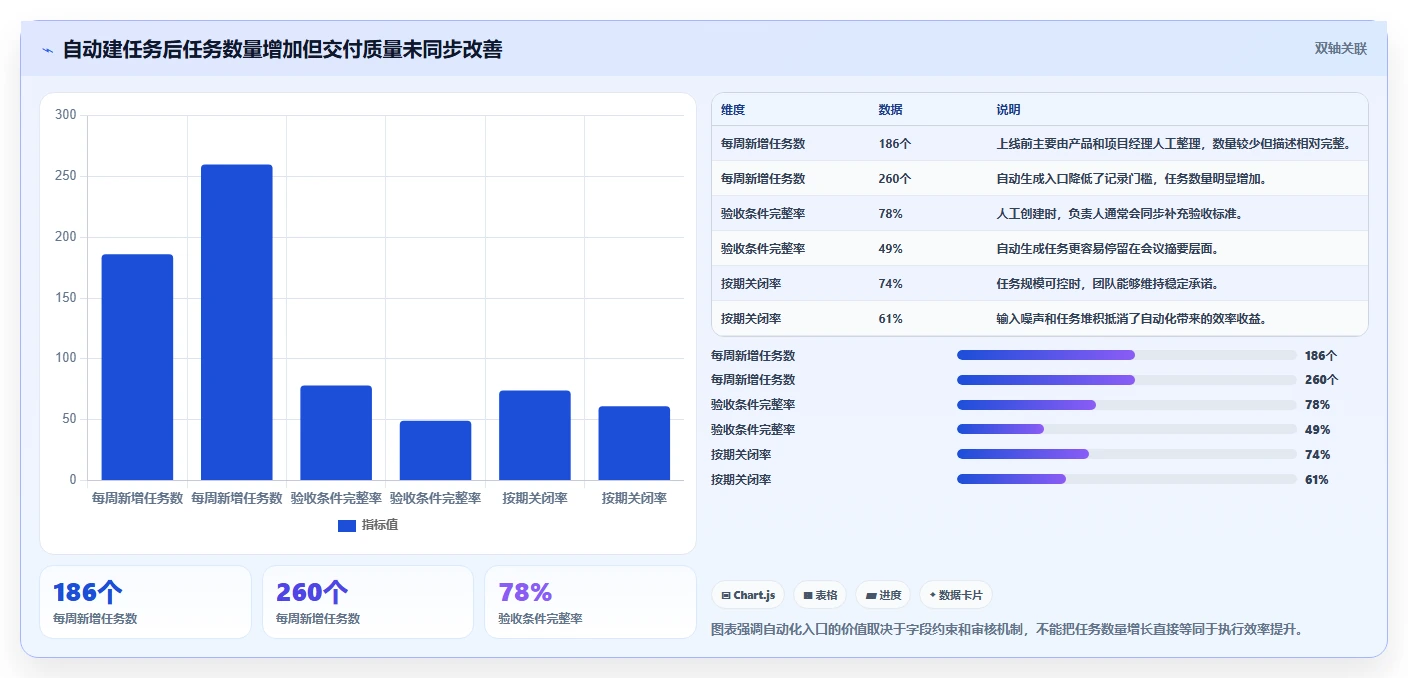This screenshot has width=1408, height=678.
Task: Click the 200 y-axis label
Action: tap(66, 237)
